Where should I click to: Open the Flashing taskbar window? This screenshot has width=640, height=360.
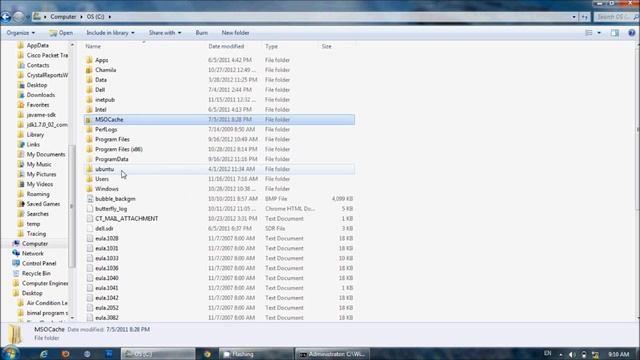point(256,354)
